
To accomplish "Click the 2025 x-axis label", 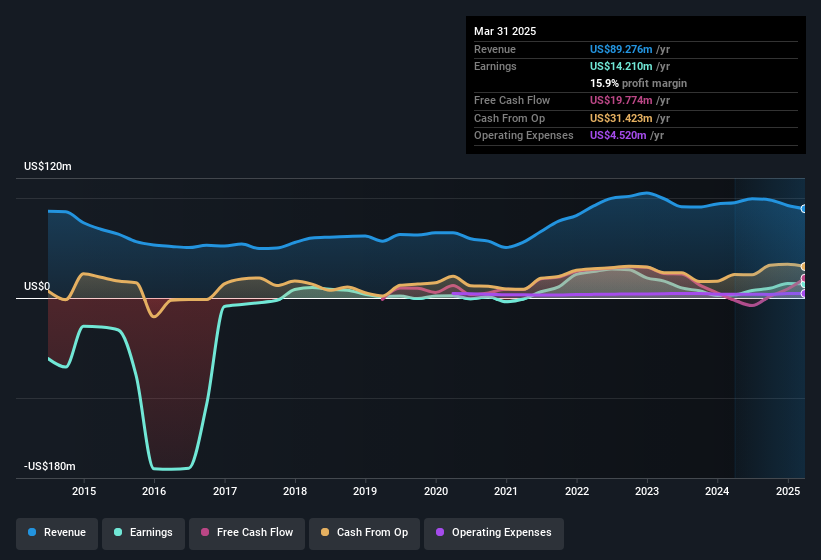I will (x=788, y=491).
